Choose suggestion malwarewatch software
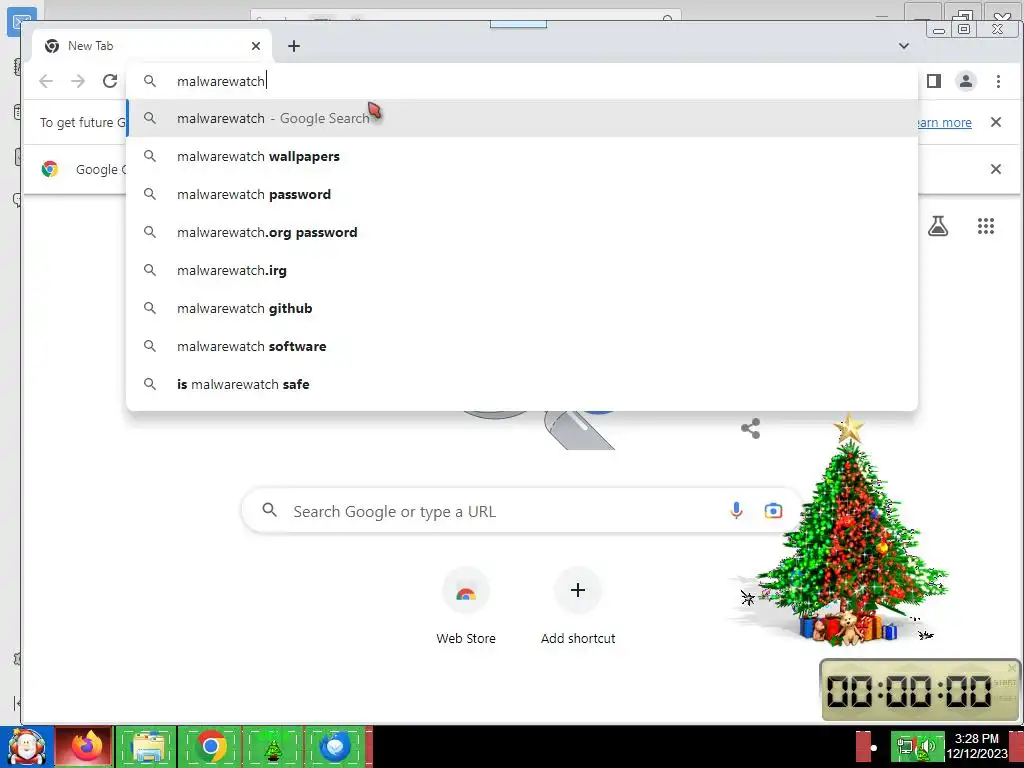This screenshot has height=768, width=1024. pyautogui.click(x=522, y=345)
